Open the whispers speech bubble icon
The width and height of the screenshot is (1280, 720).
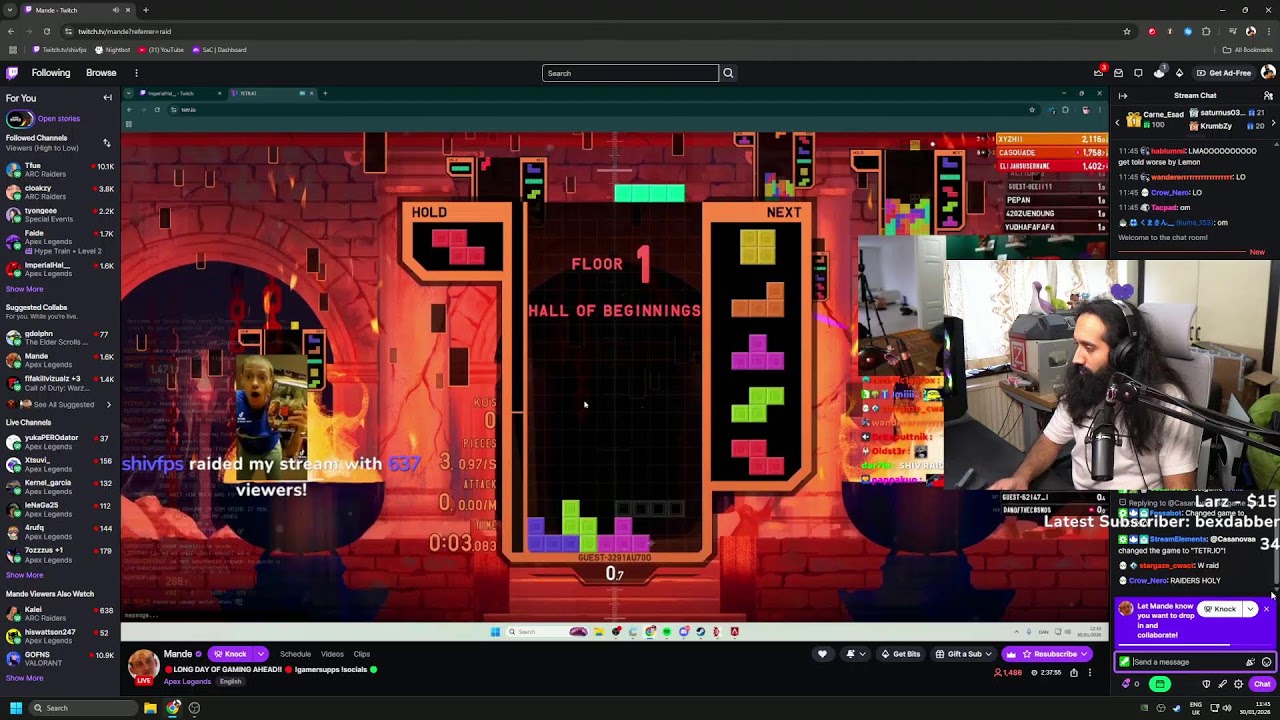1138,73
